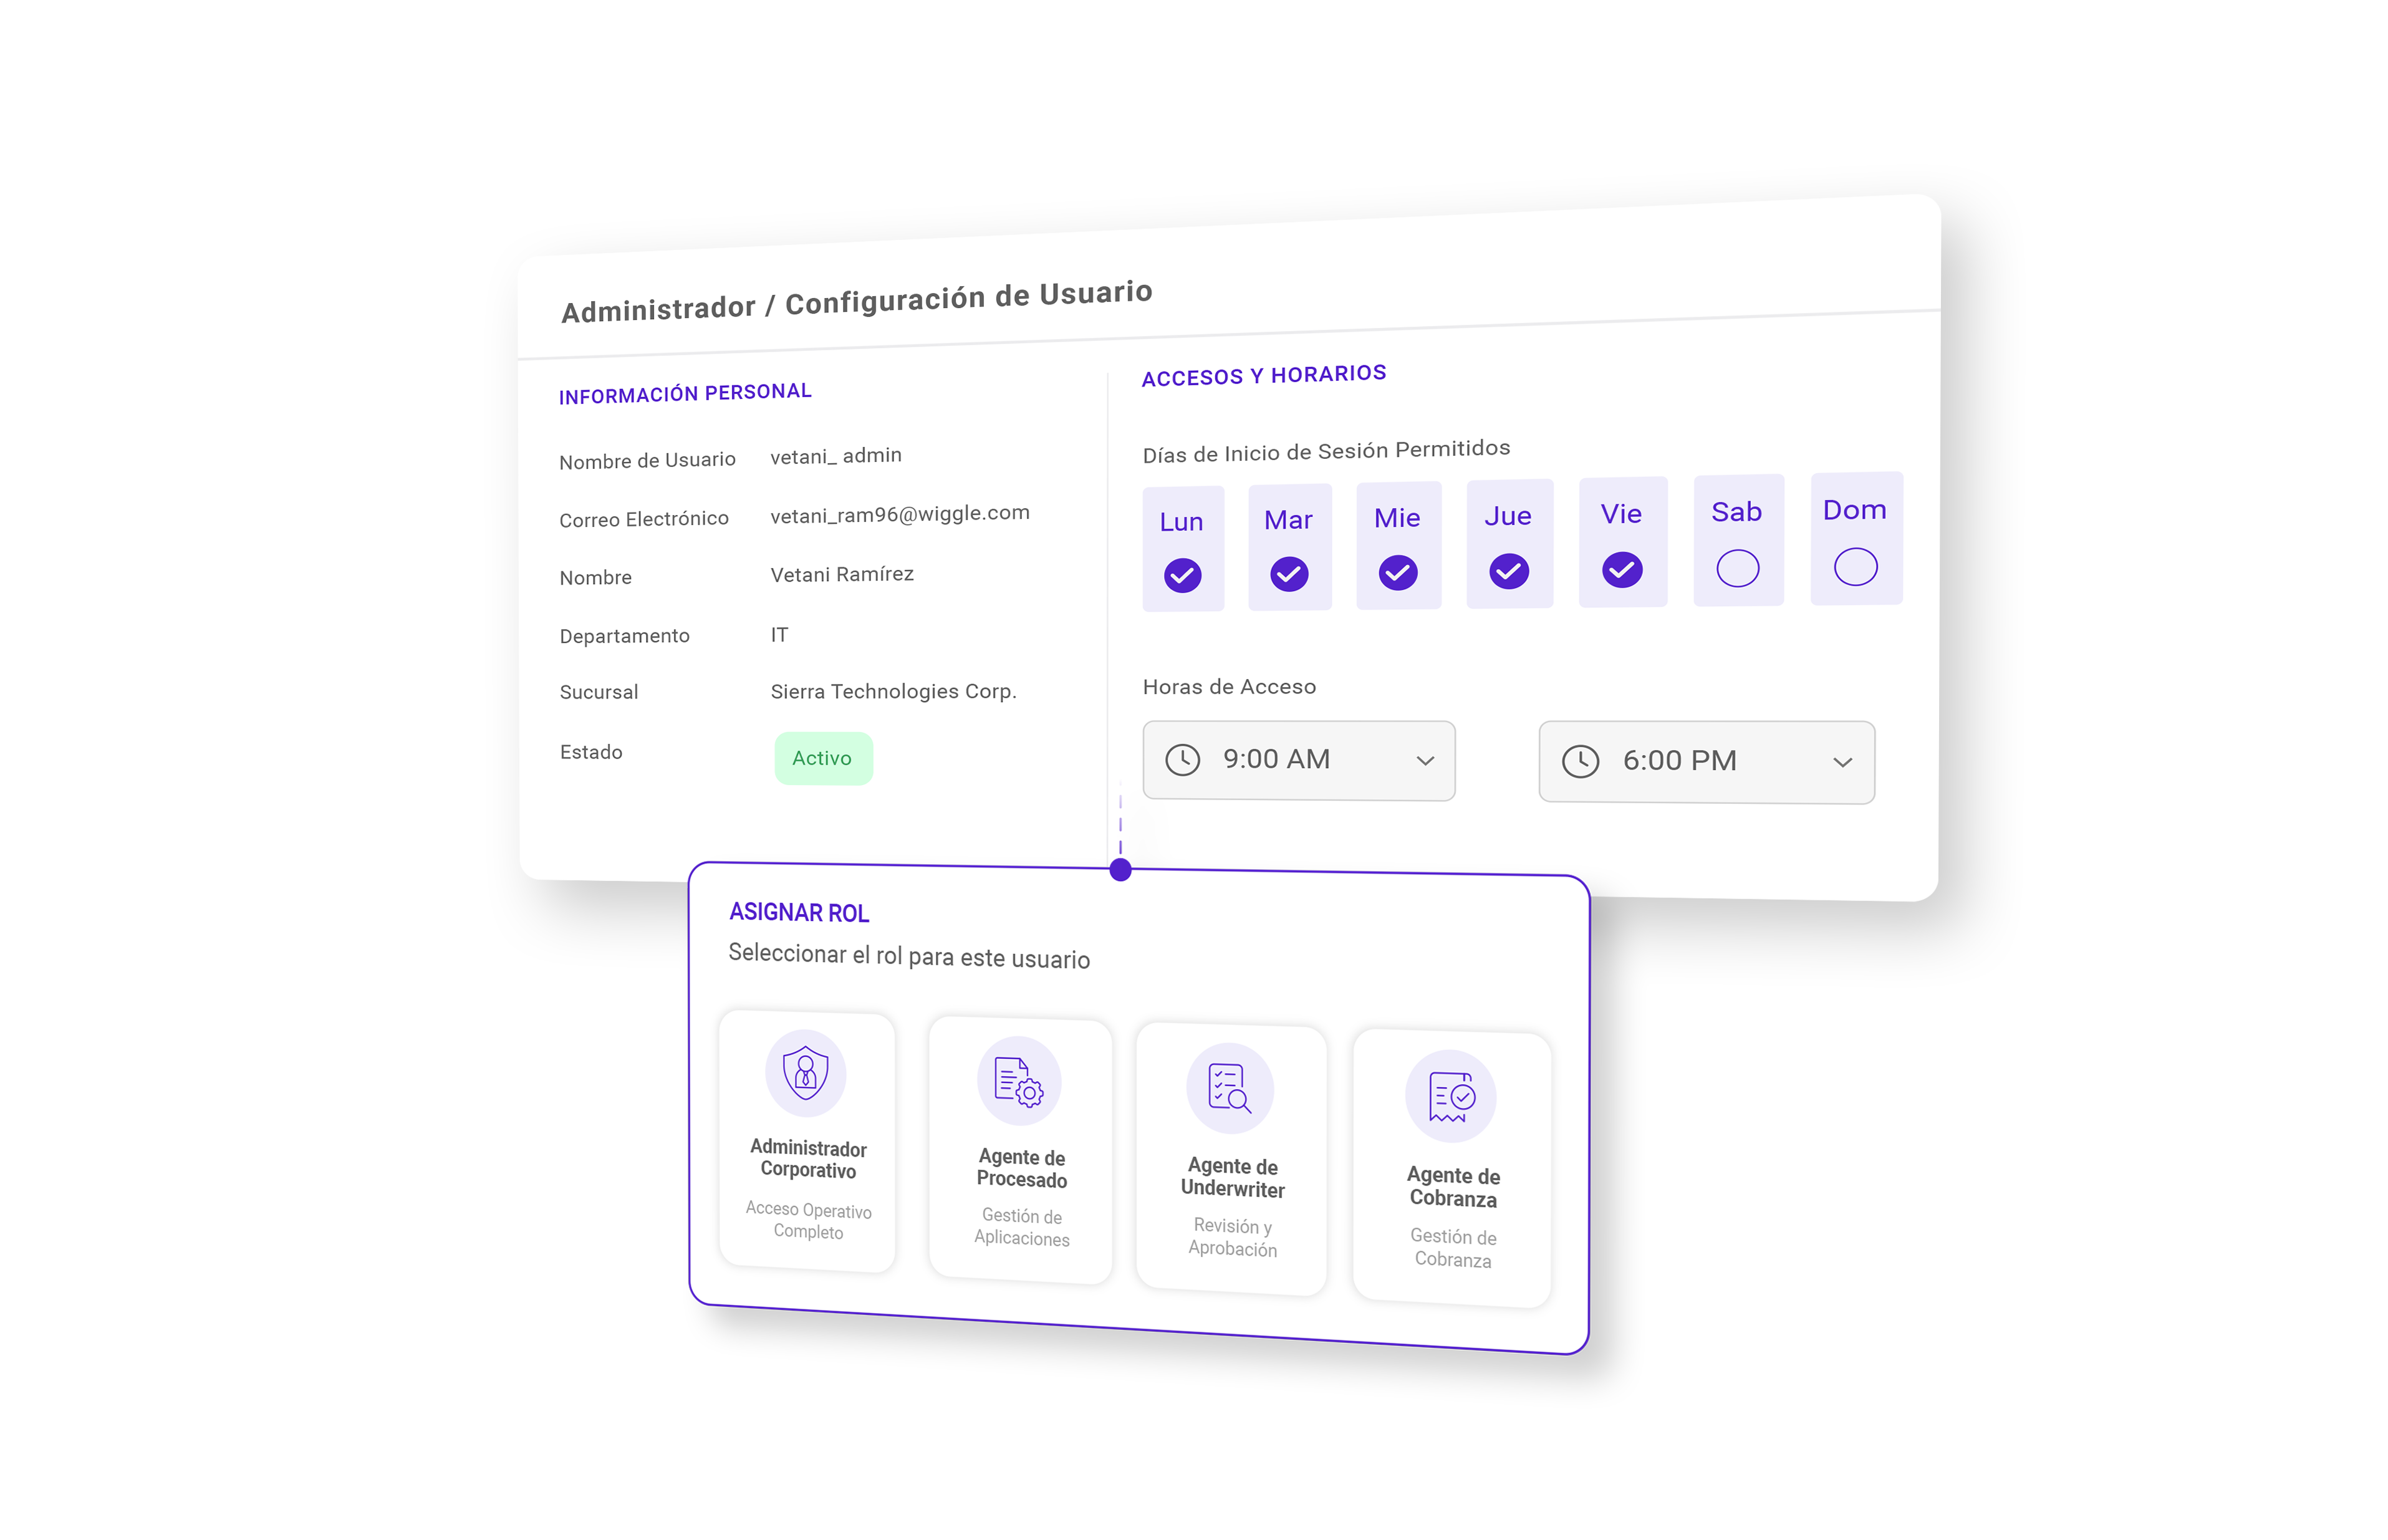Click the 'vetani_ admin' username value
Screen dimensions: 2388x1540
pyautogui.click(x=836, y=456)
